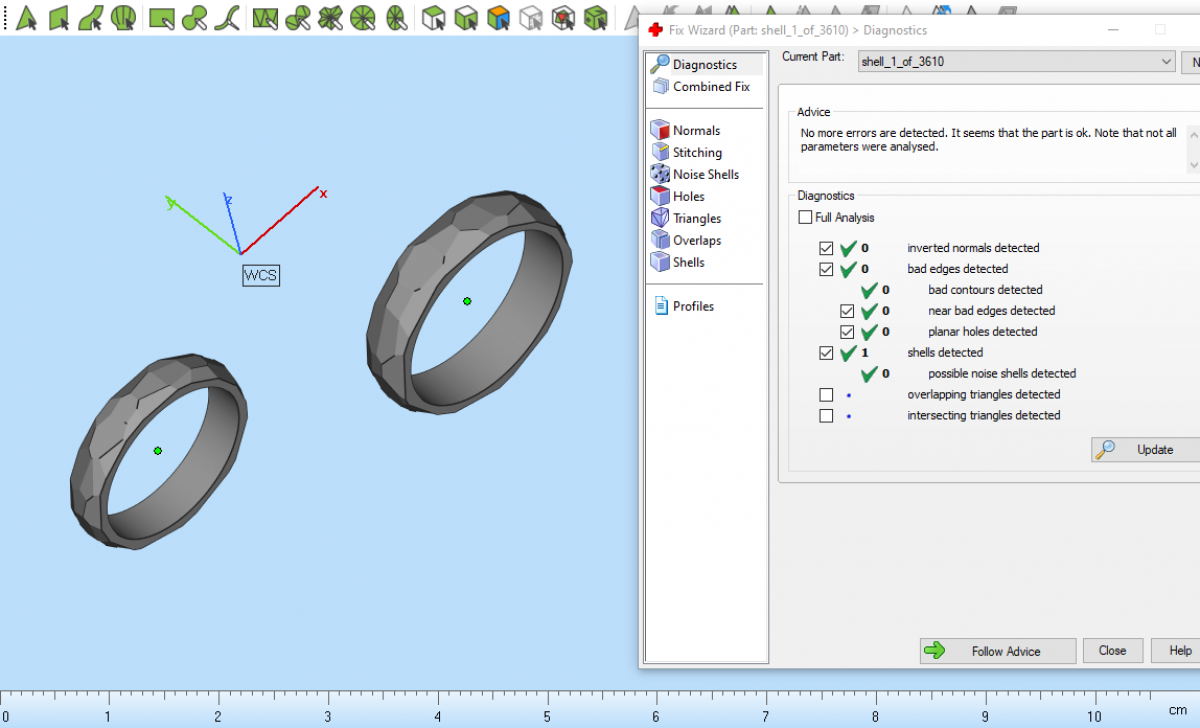
Task: Check the intersecting triangles detected box
Action: click(x=826, y=415)
